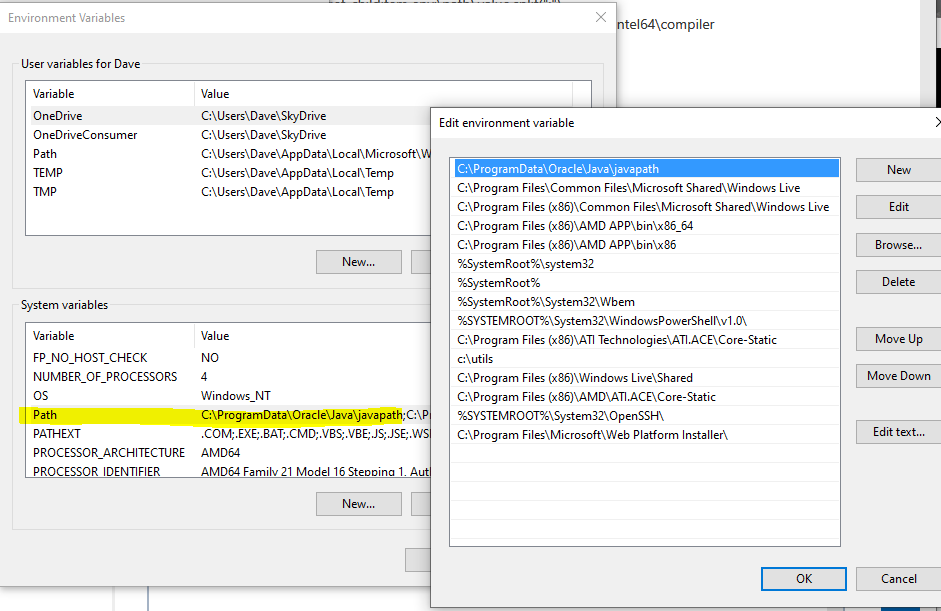941x611 pixels.
Task: Select the Windows Live\Shared path entry
Action: (x=645, y=378)
